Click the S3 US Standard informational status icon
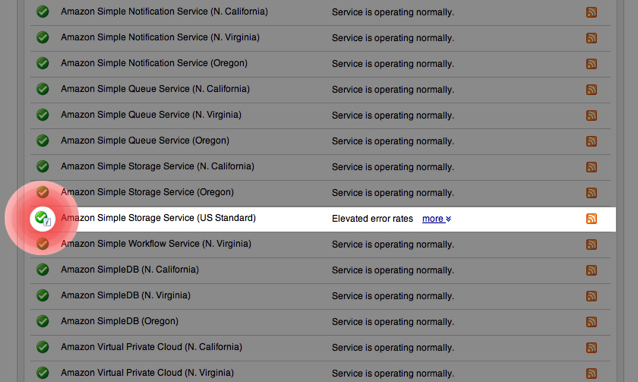Screen dimensions: 638x382 (x=42, y=218)
